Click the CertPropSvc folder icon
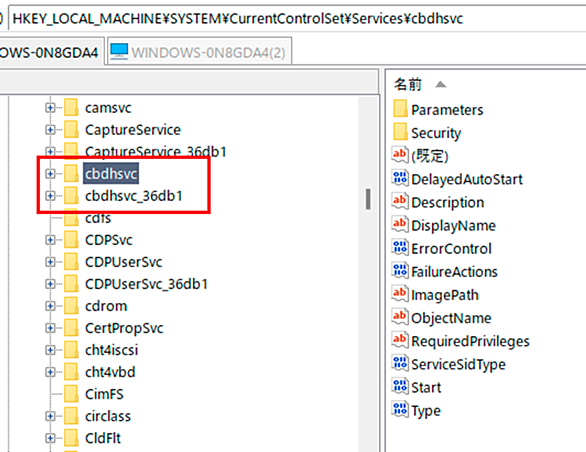 [71, 328]
